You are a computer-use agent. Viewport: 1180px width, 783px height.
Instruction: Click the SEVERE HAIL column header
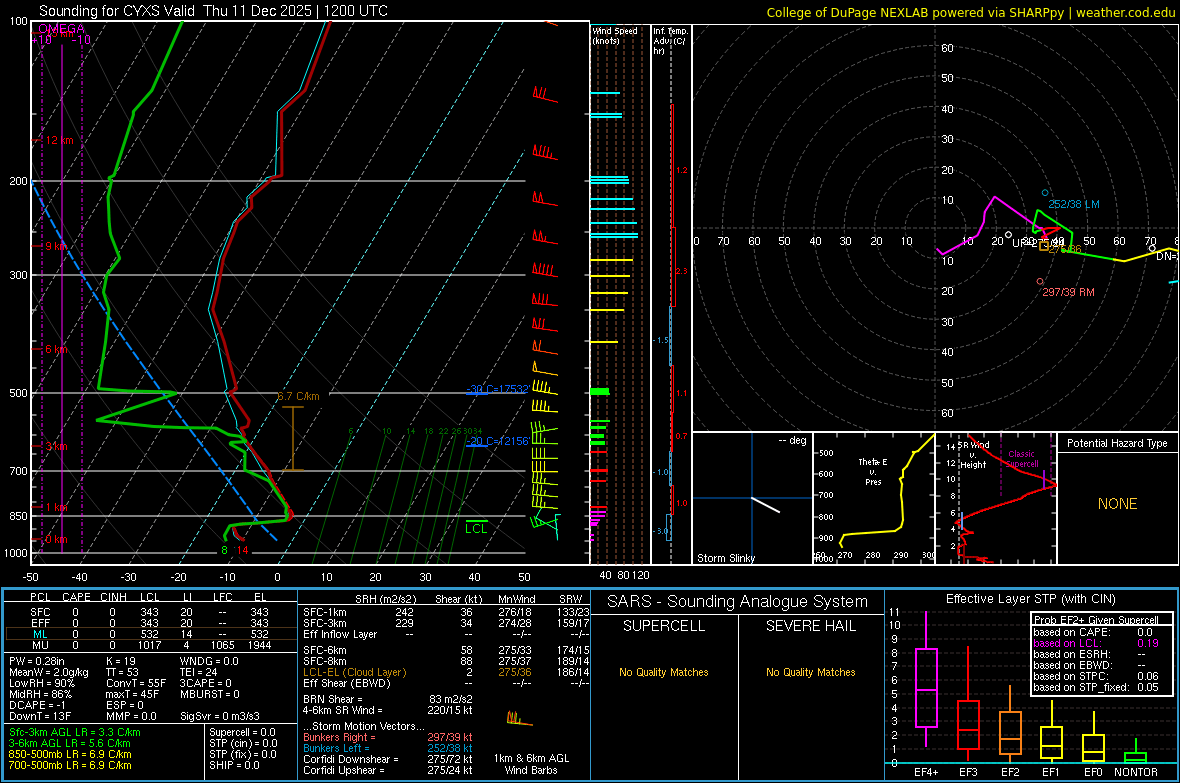click(x=810, y=626)
